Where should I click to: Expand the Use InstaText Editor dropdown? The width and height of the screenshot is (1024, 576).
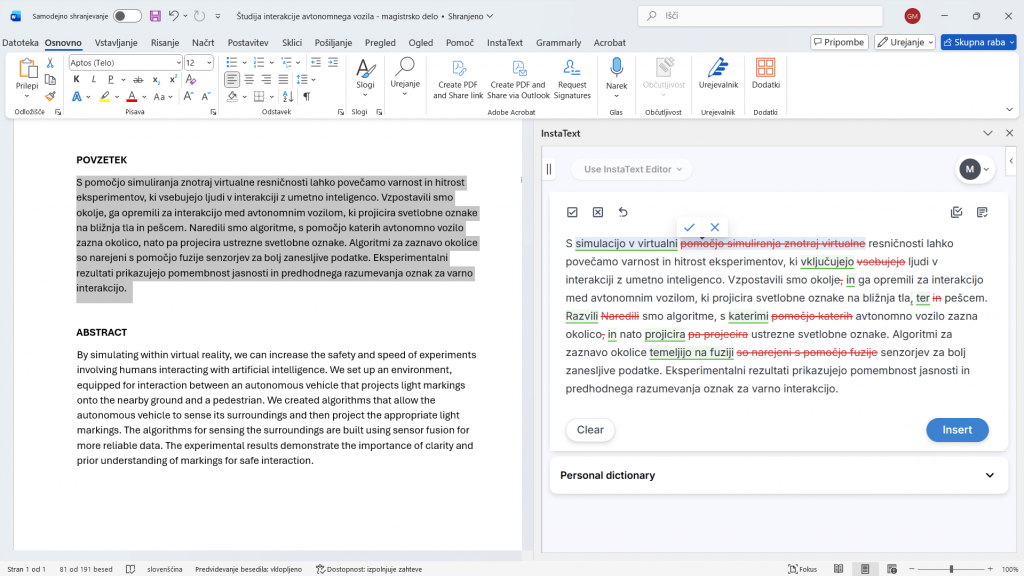(x=633, y=169)
